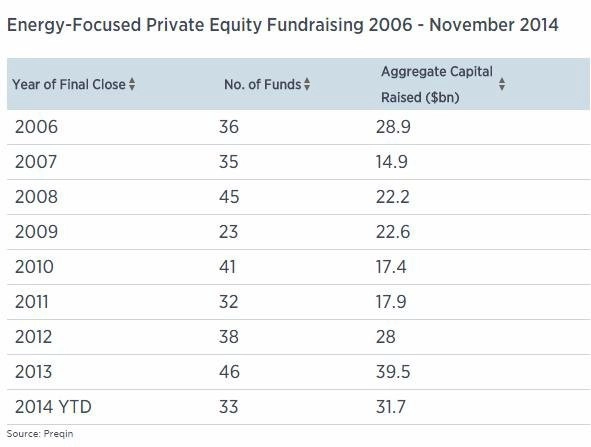Click the 2013 capital value 39.5
The image size is (591, 447).
click(x=393, y=372)
